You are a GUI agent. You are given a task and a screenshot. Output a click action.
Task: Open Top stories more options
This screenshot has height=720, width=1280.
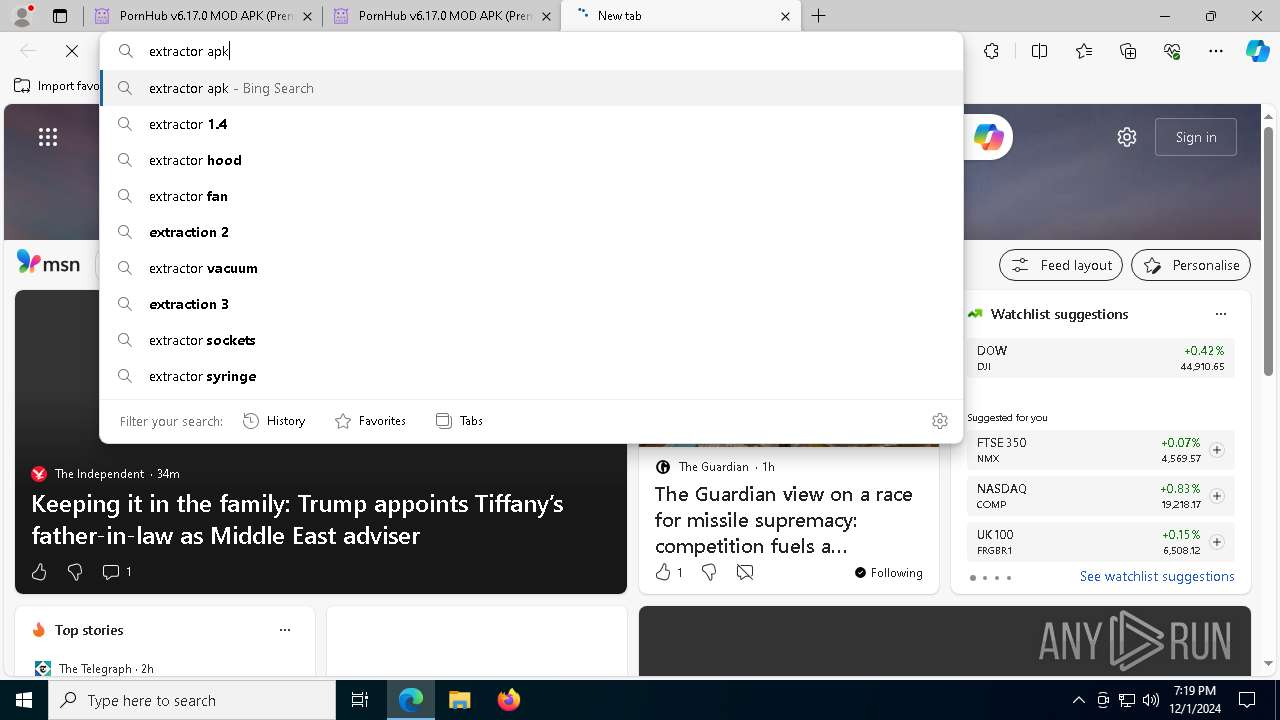coord(285,630)
